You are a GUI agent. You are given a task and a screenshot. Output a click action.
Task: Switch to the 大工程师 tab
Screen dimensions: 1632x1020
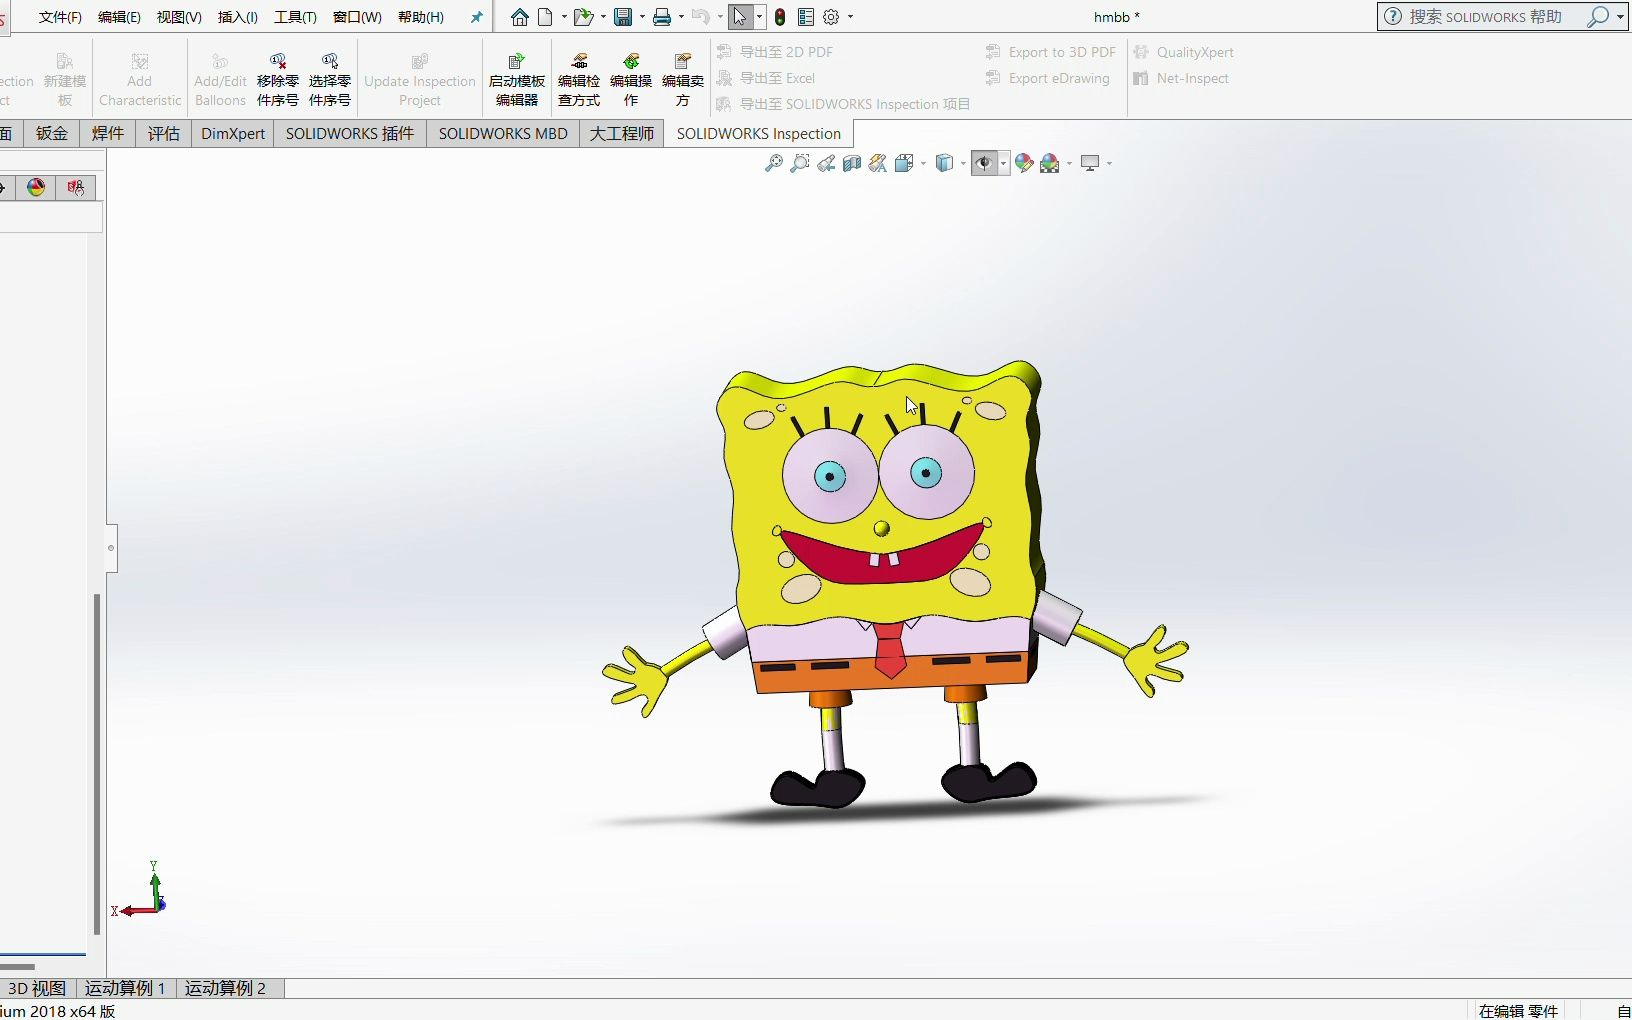click(622, 134)
